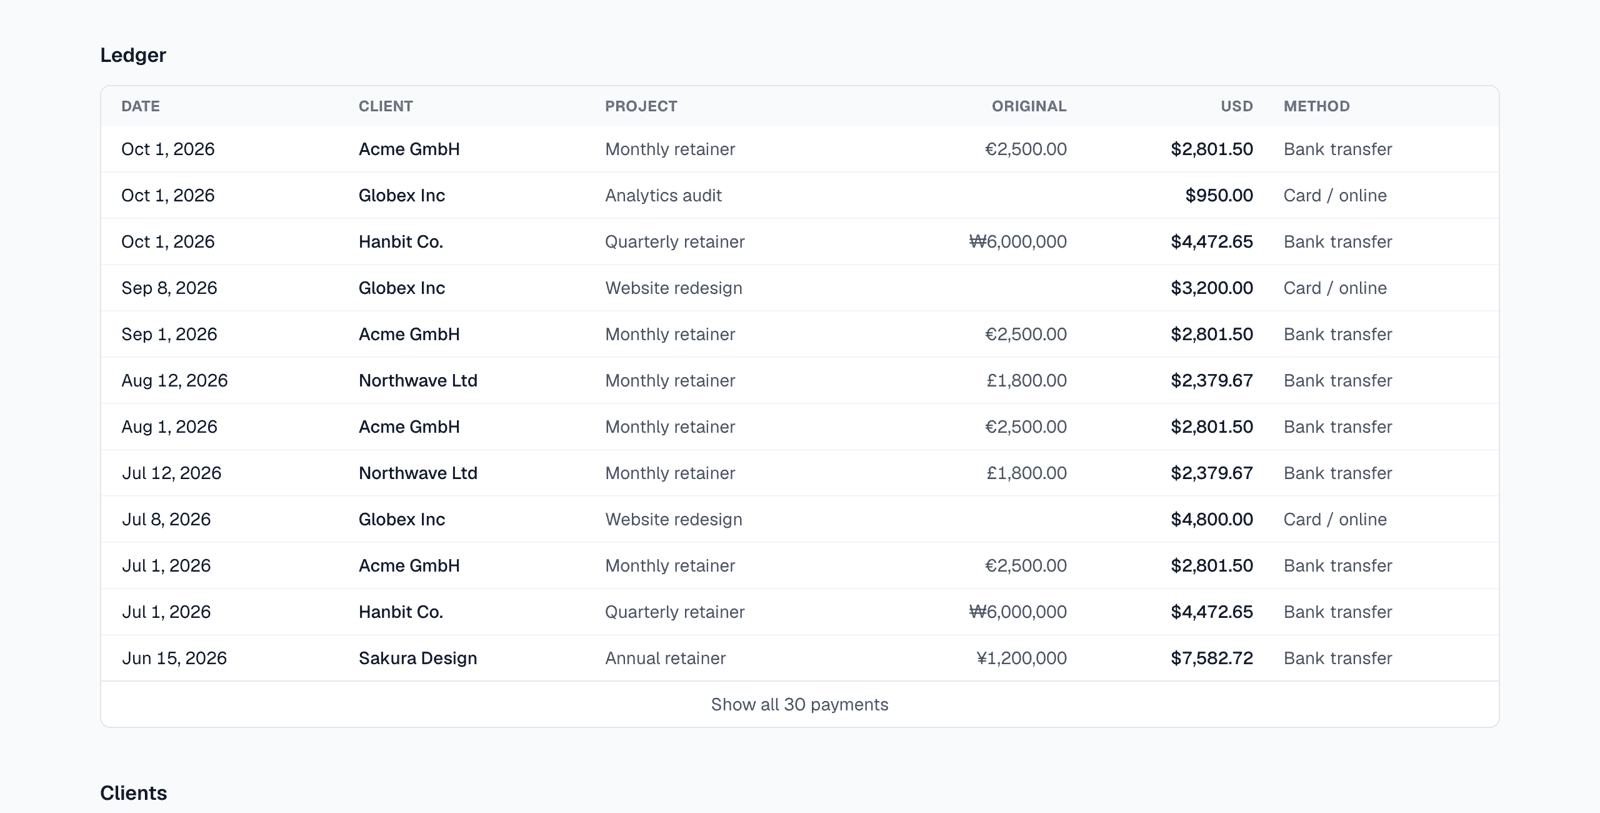Click the 'Ledger' section heading
Screen dimensions: 1600x813
[x=133, y=55]
